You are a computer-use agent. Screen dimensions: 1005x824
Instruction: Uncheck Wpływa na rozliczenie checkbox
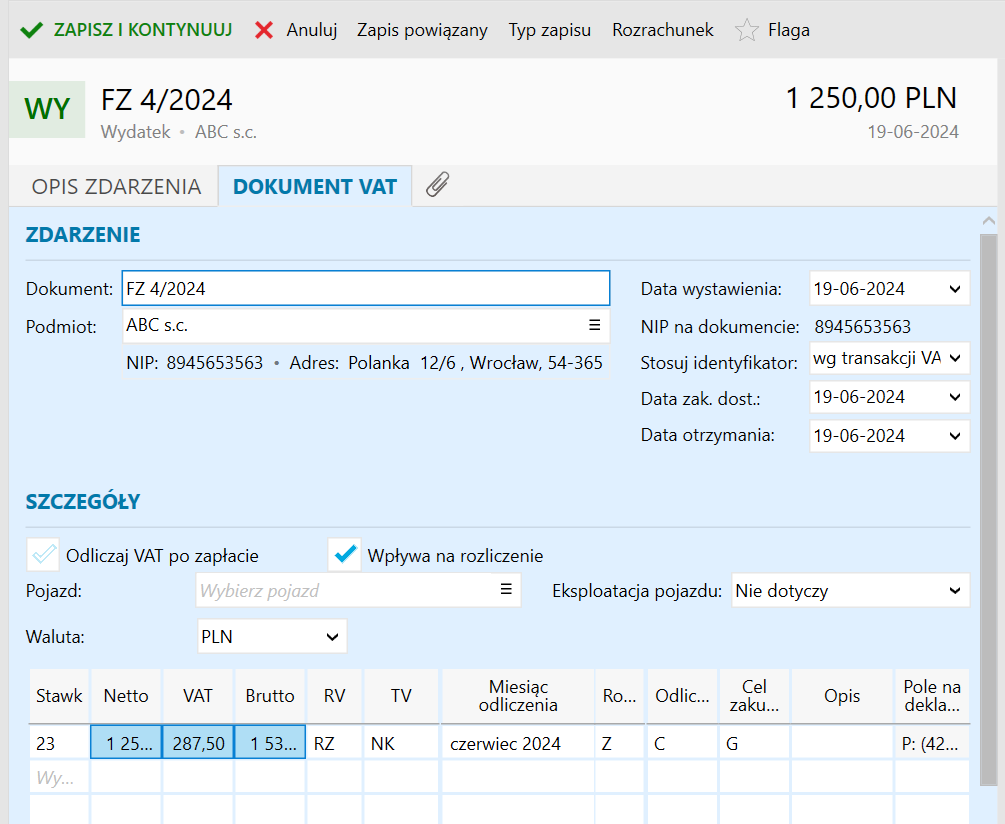346,555
